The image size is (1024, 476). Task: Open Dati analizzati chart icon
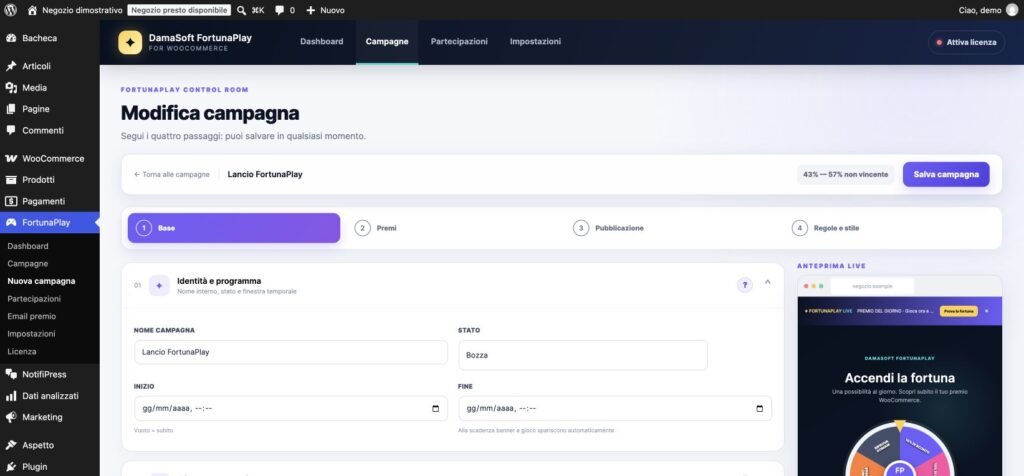tap(10, 396)
